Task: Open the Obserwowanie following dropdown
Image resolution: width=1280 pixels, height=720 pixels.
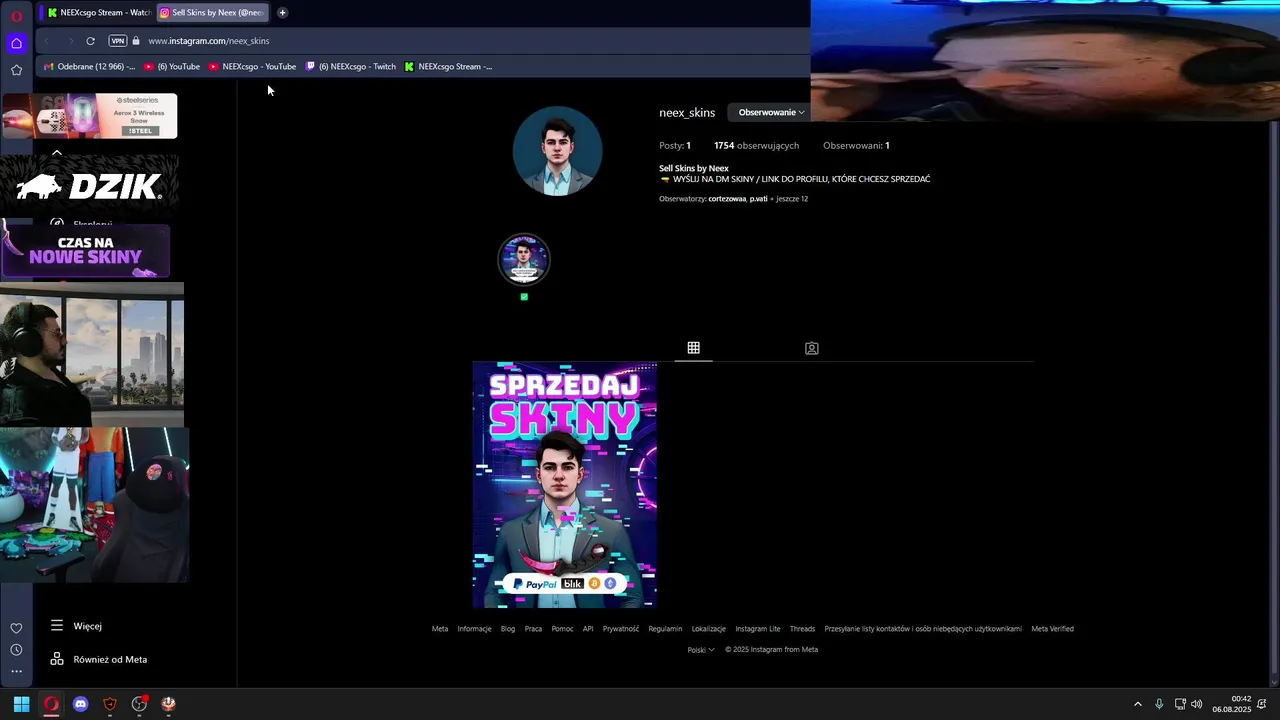Action: [770, 112]
